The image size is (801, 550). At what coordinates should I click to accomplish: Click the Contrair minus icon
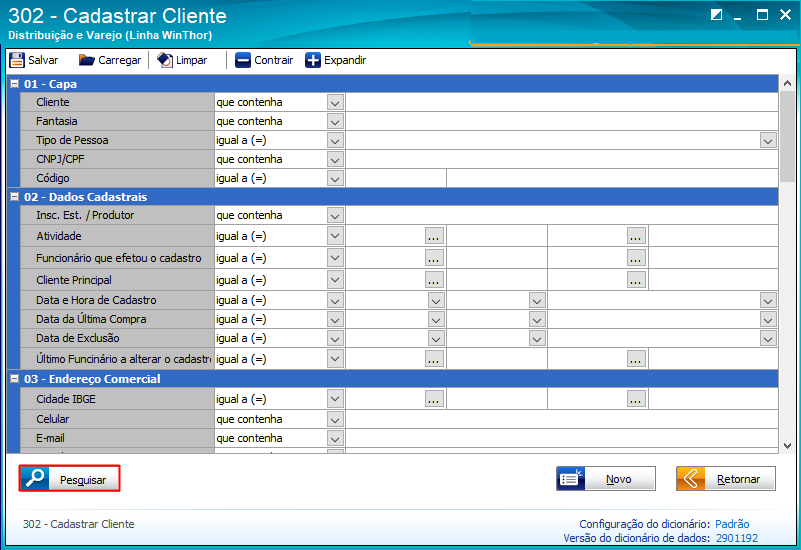pos(243,60)
